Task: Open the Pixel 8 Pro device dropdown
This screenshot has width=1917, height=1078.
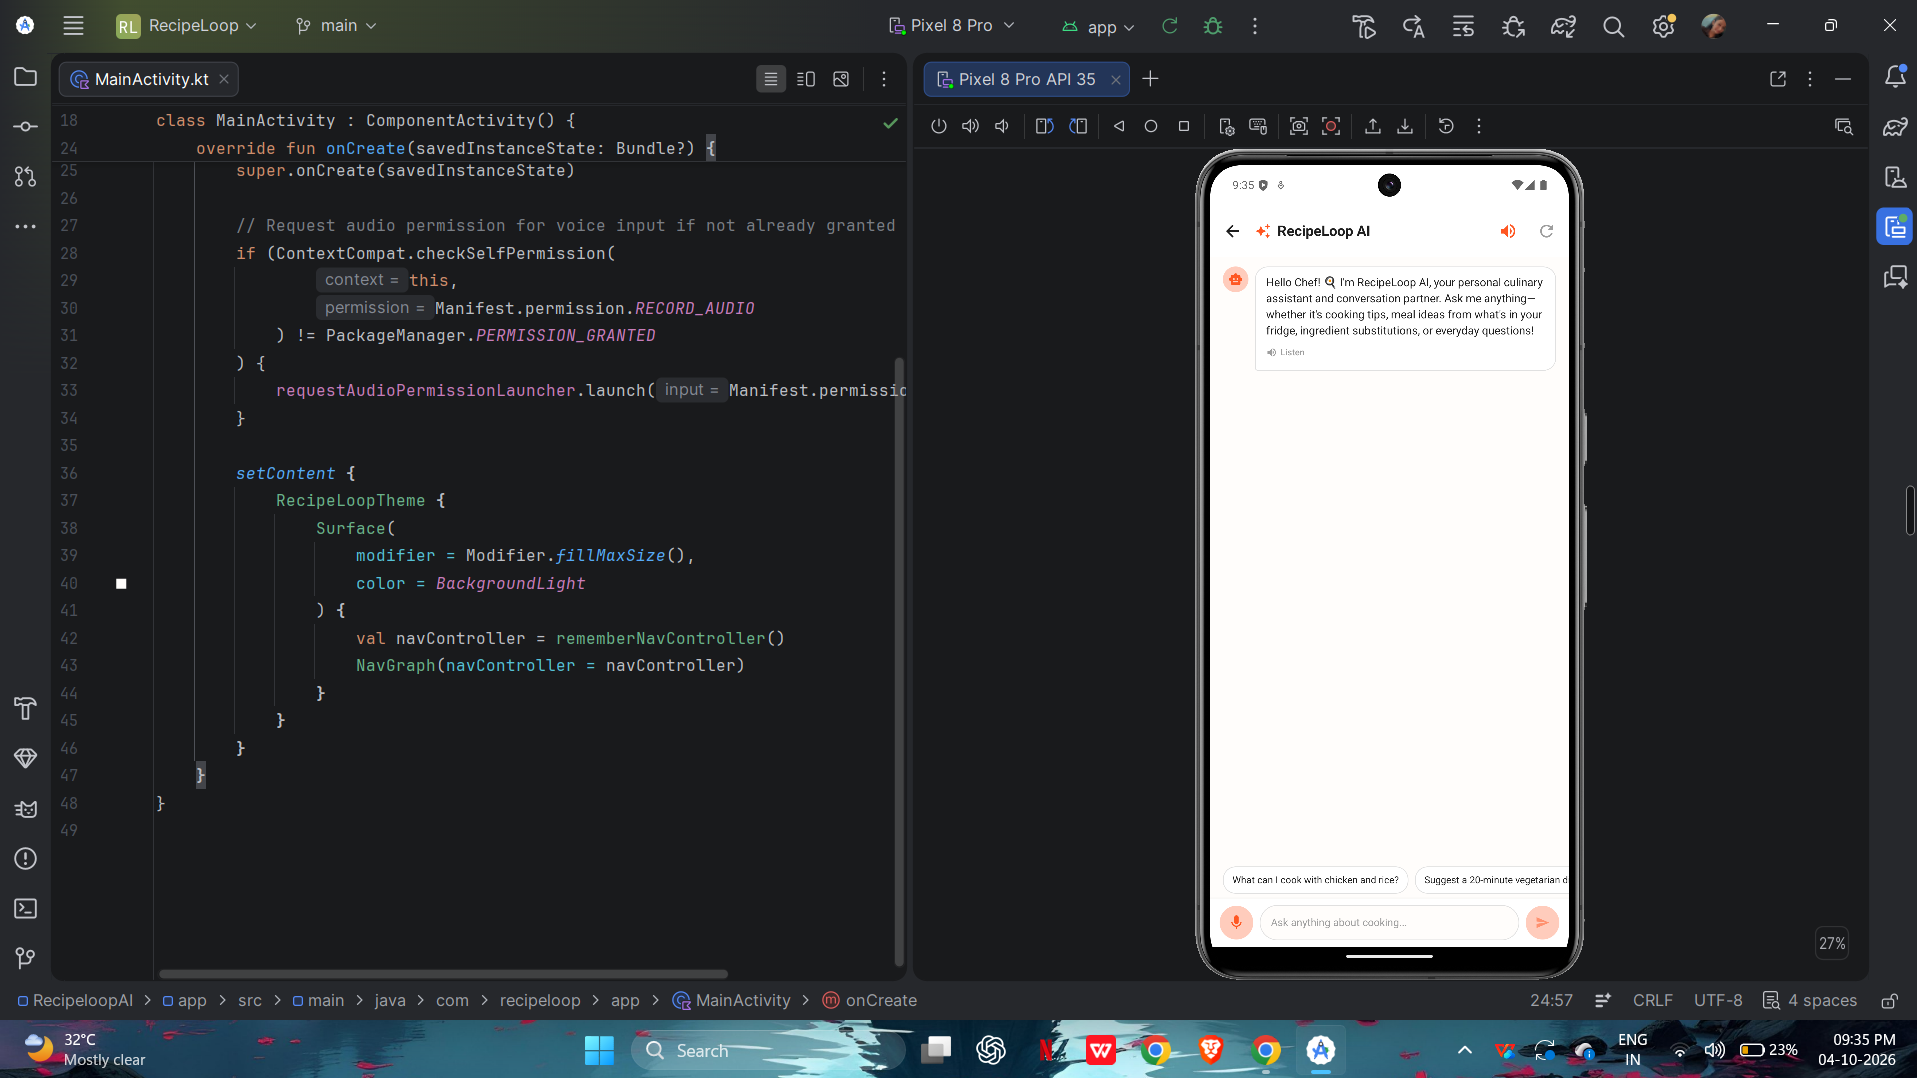Action: coord(952,26)
